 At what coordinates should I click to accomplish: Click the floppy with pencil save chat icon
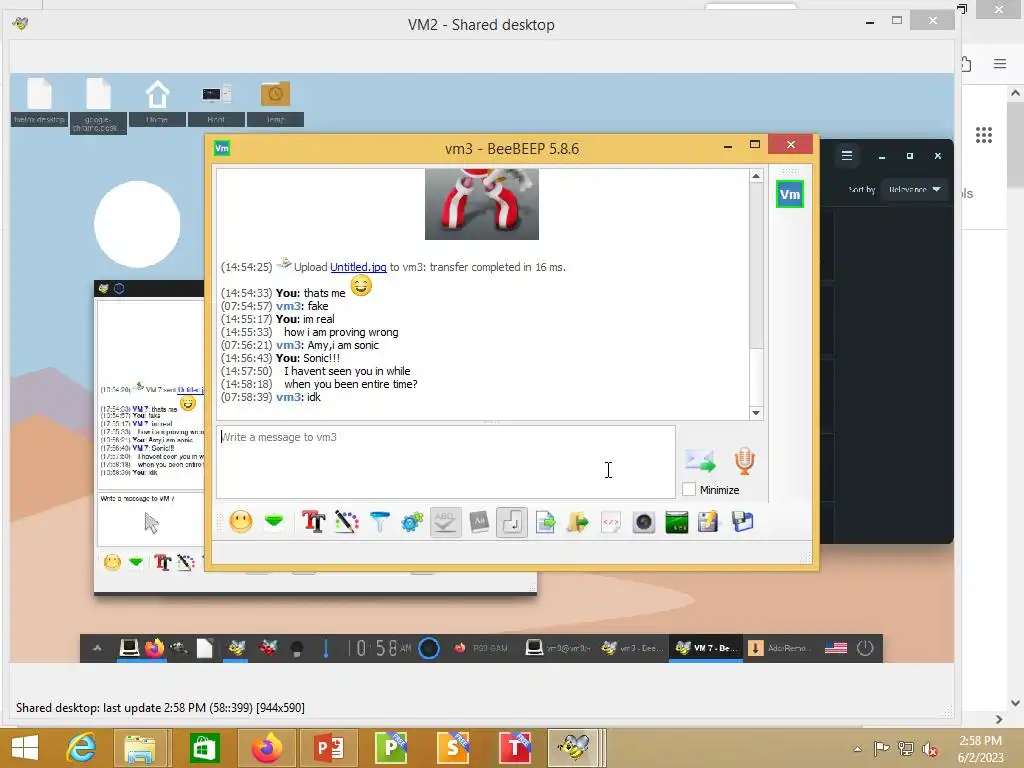pos(709,522)
